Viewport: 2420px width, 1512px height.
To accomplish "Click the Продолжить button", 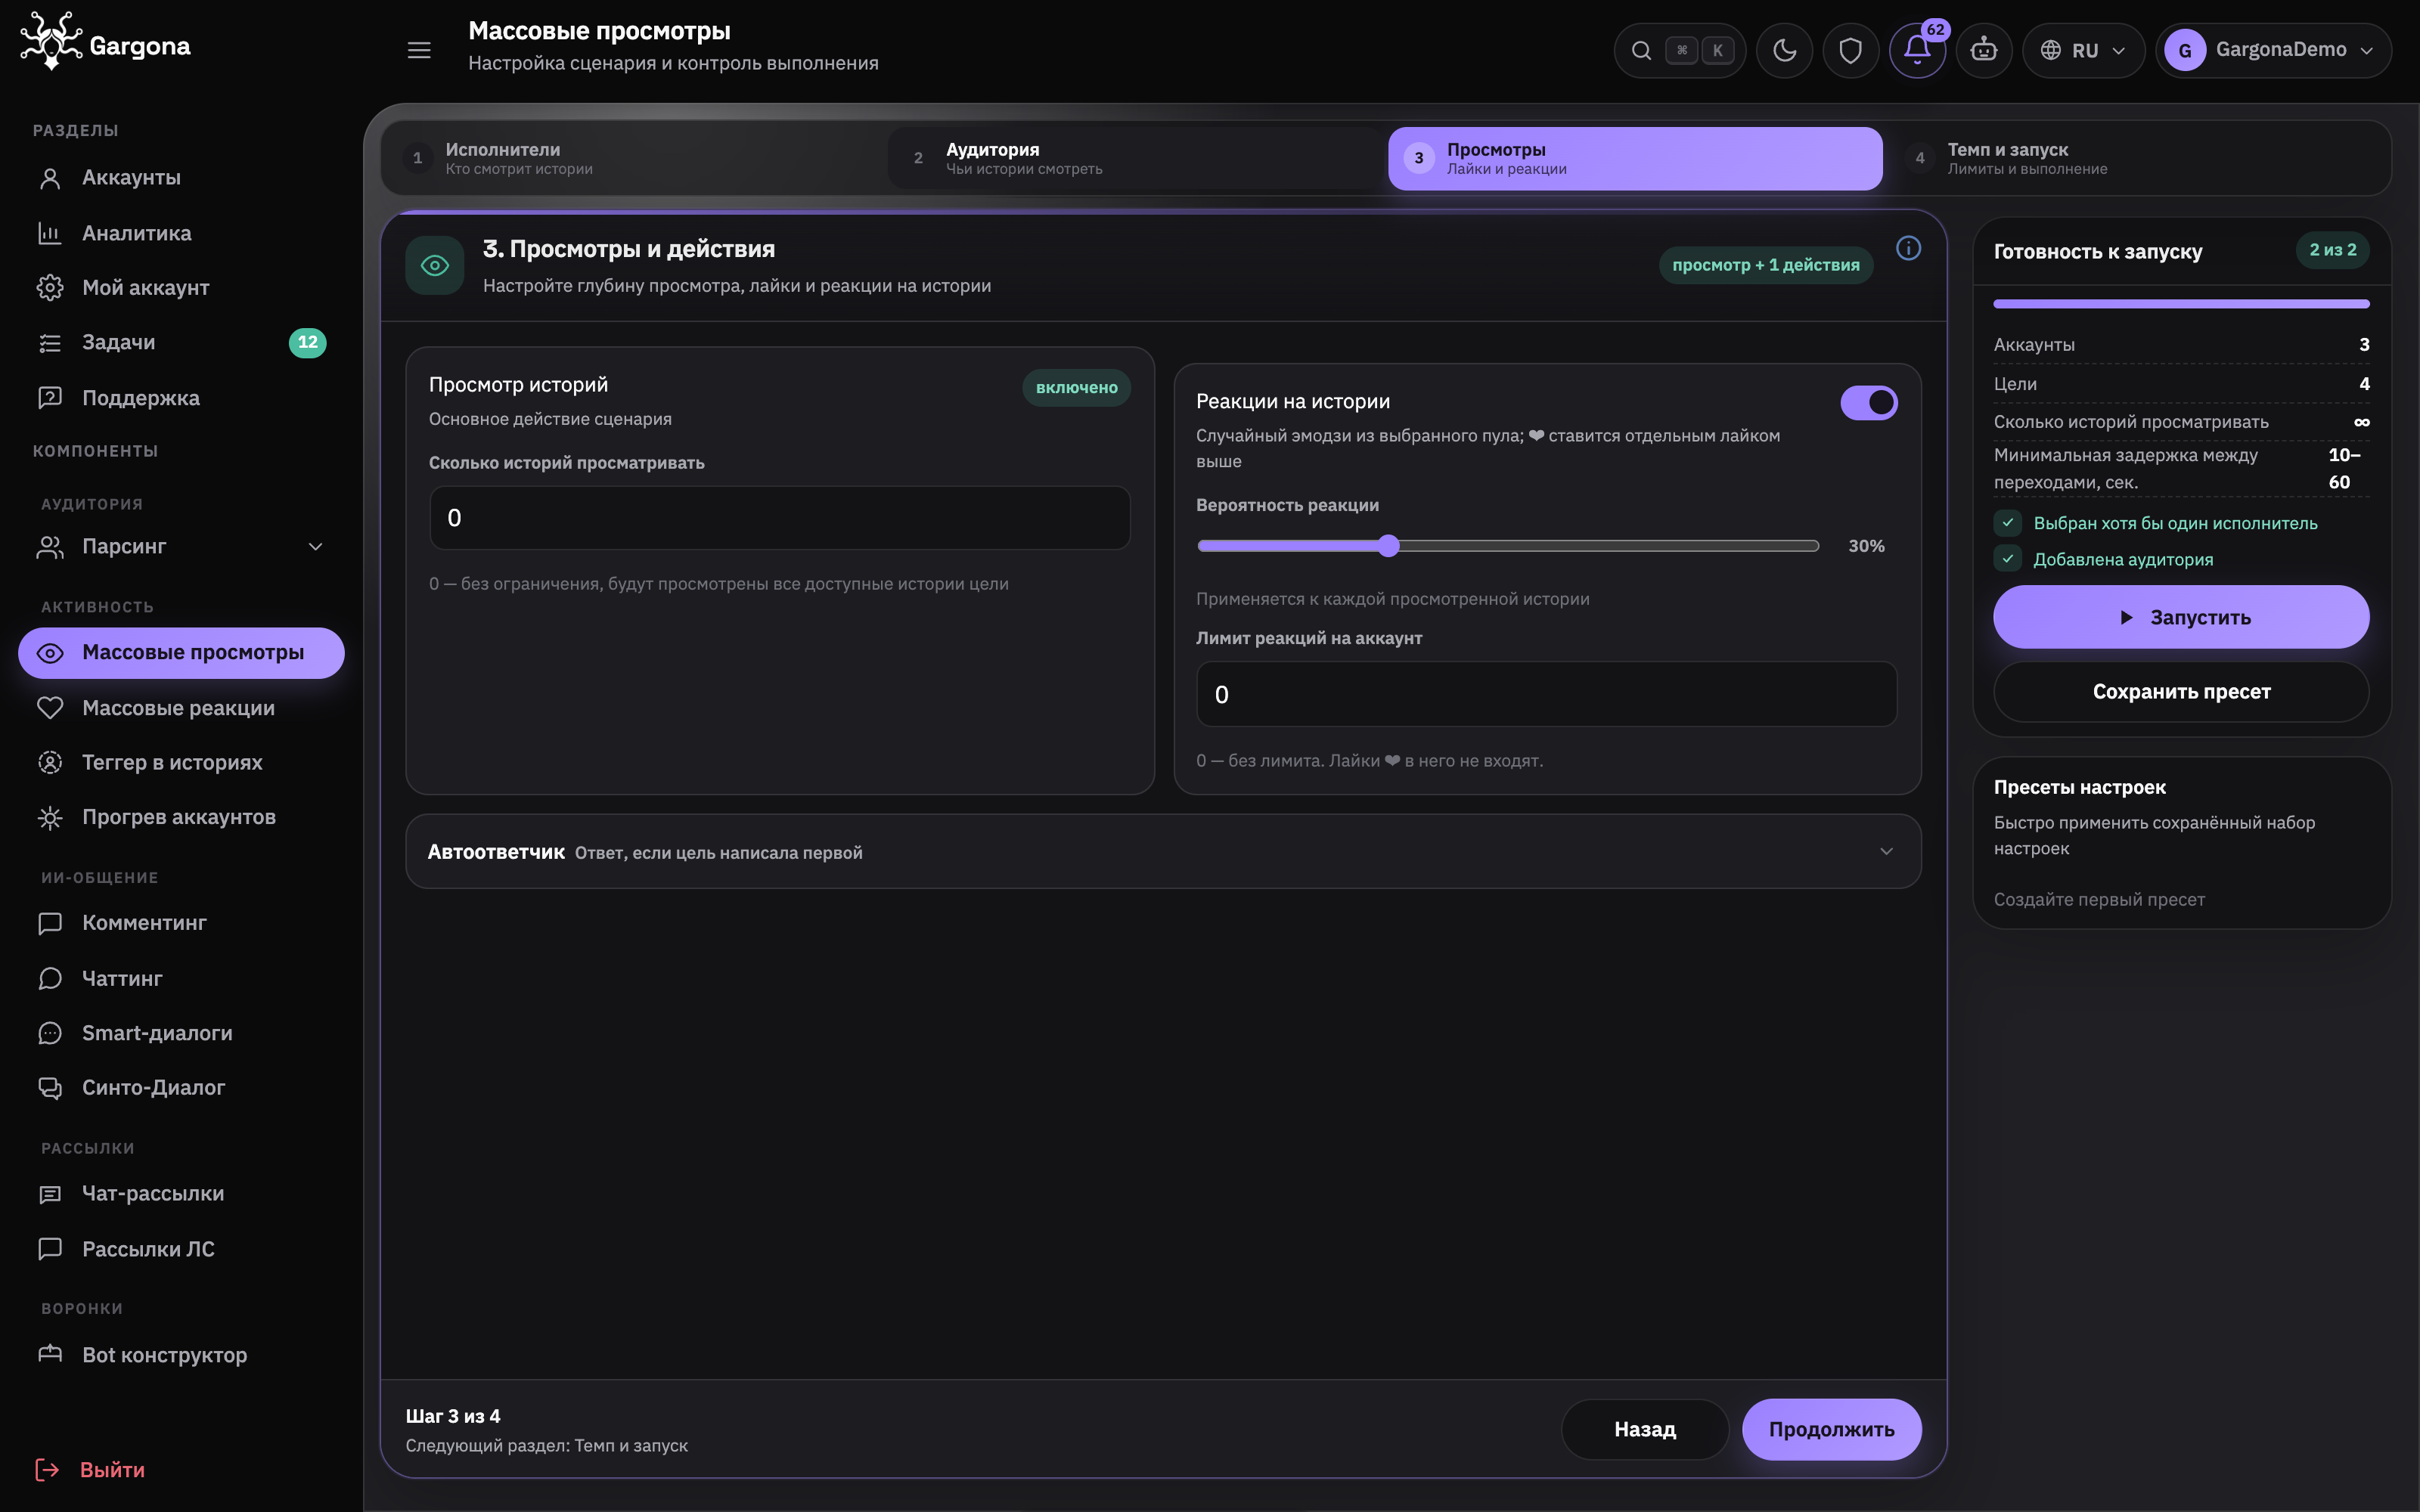I will (1831, 1429).
